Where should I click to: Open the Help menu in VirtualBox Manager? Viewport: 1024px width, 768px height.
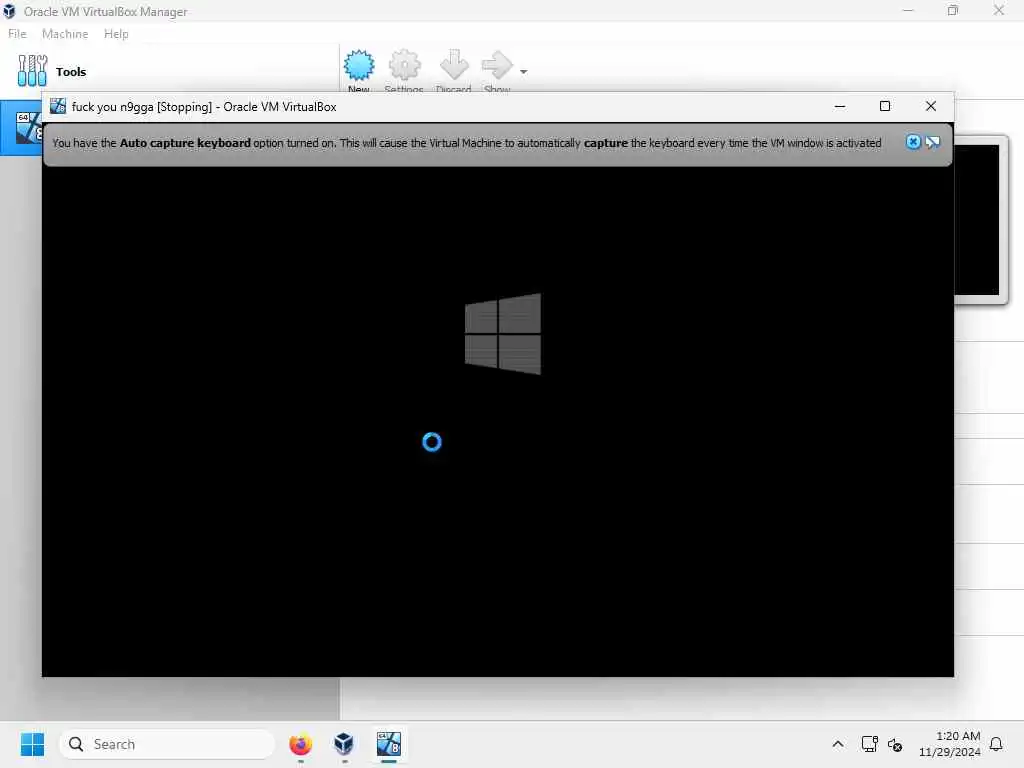coord(116,34)
